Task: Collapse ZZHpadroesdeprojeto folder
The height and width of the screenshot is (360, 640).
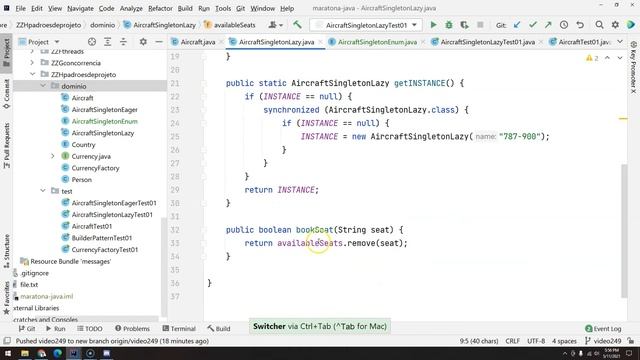Action: pyautogui.click(x=32, y=74)
